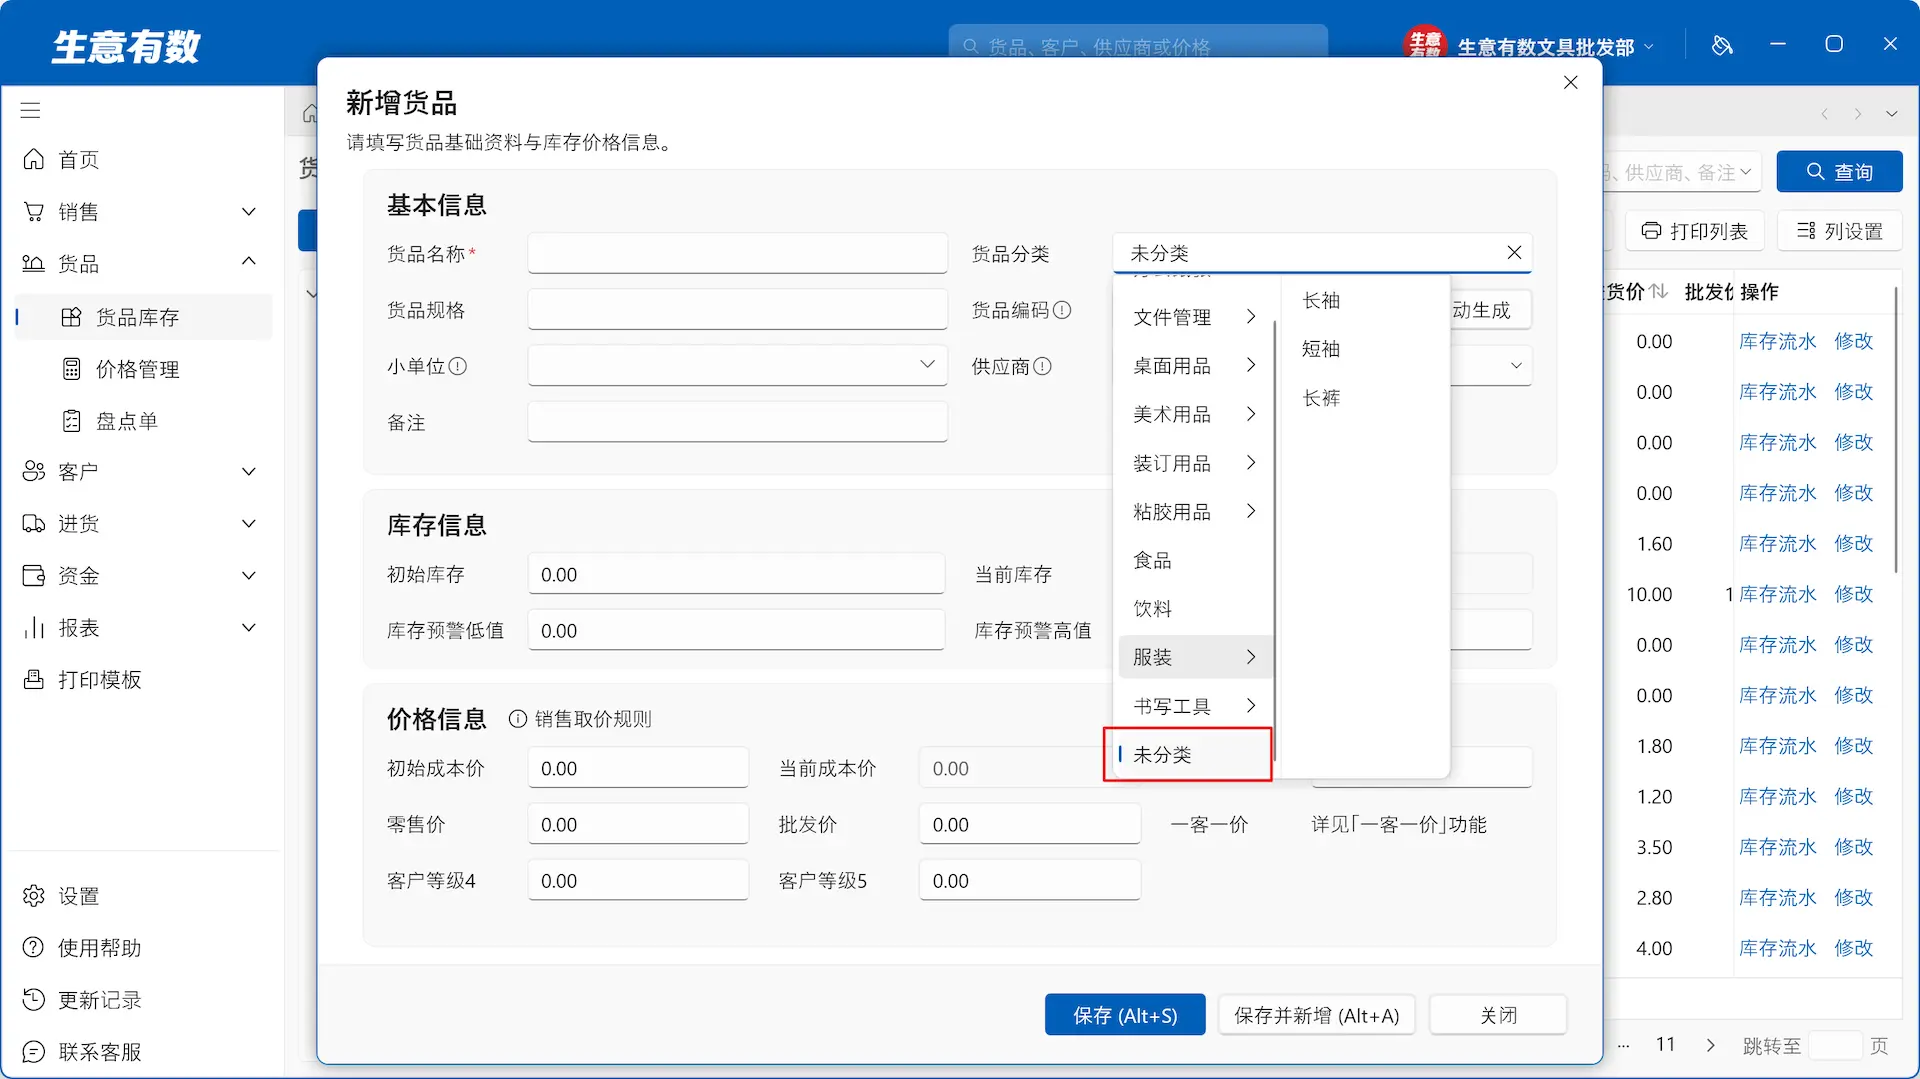Collapse the 货品 sidebar section
Screen dimensions: 1920x1079
(249, 262)
